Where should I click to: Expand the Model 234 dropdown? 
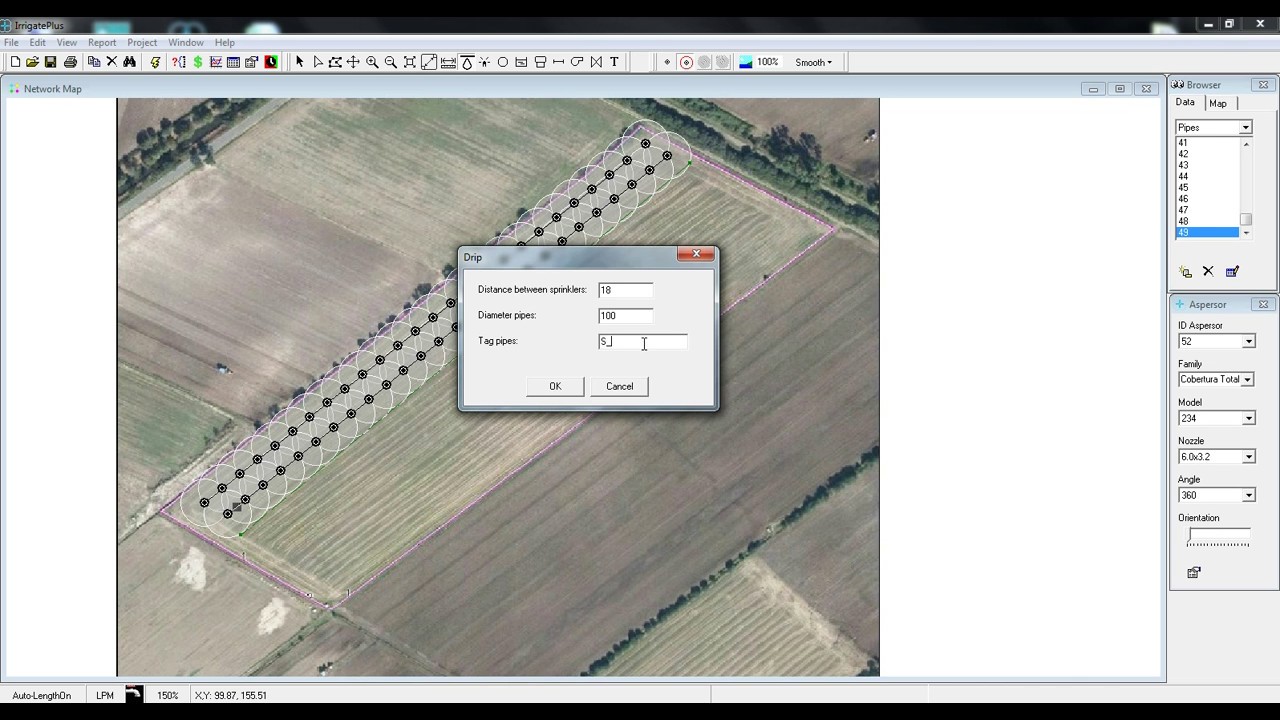click(1249, 418)
